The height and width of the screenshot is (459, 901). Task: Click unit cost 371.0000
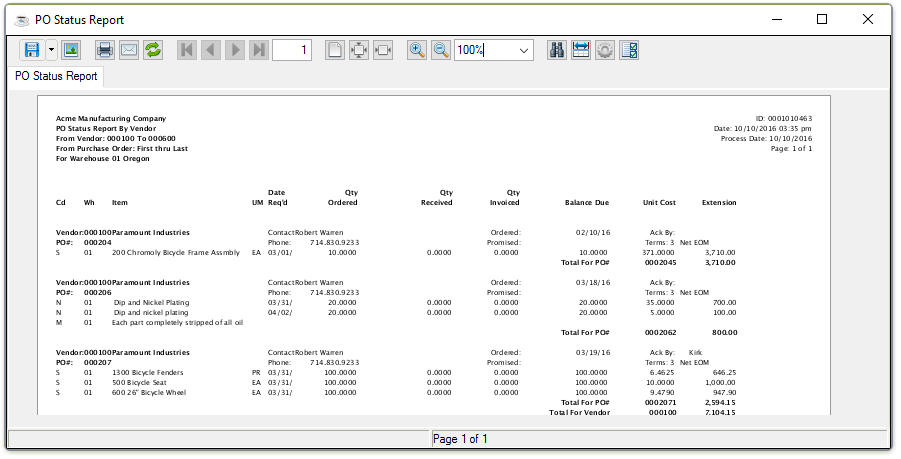(658, 253)
